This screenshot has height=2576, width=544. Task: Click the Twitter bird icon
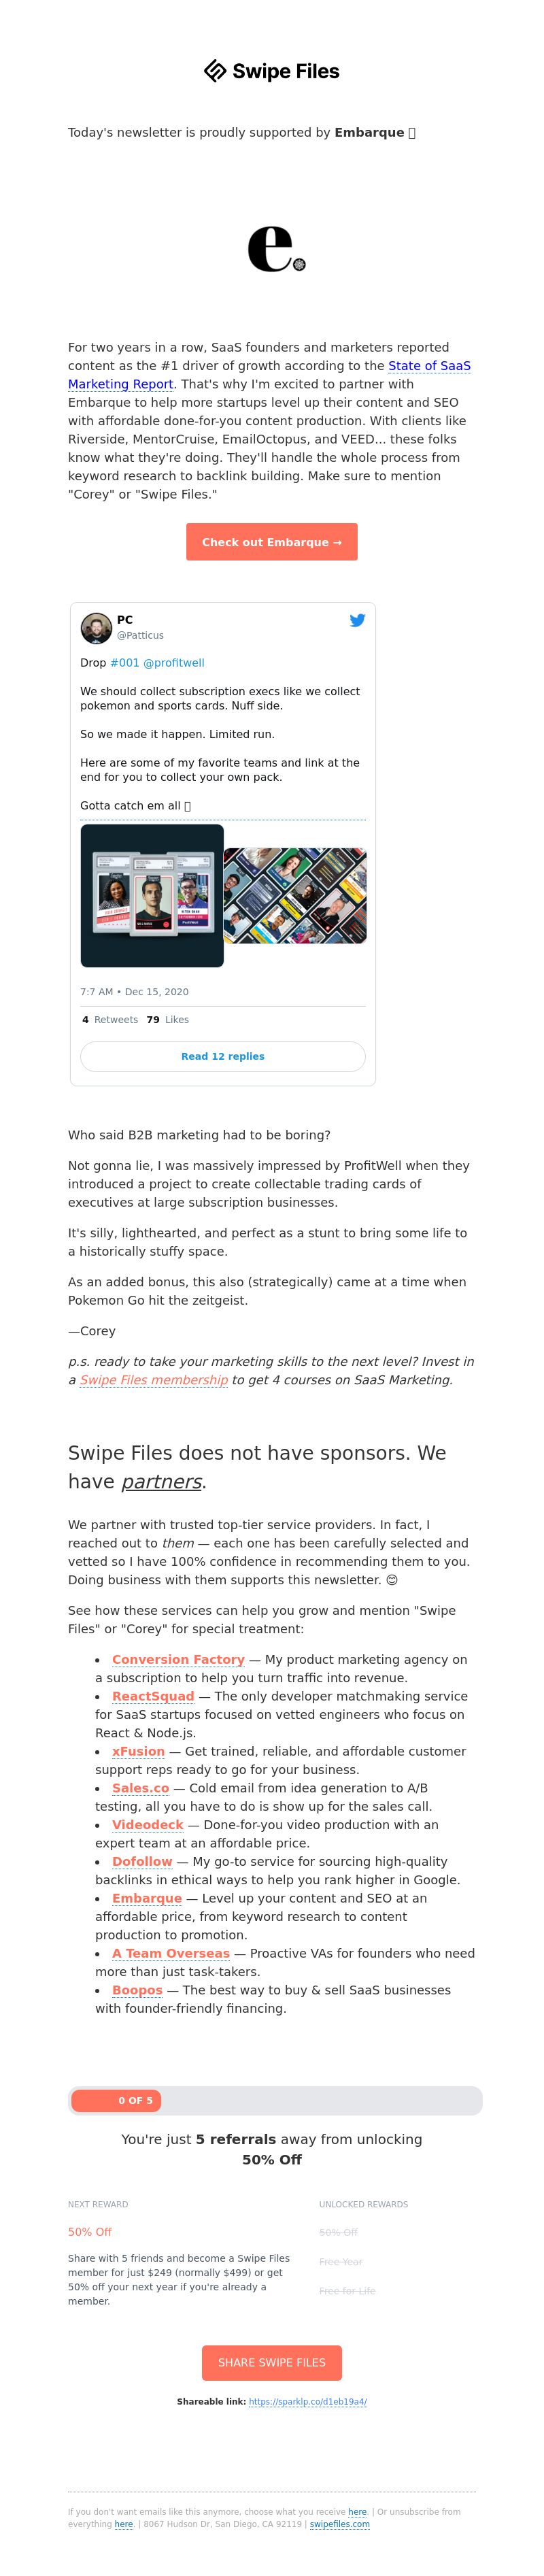357,620
